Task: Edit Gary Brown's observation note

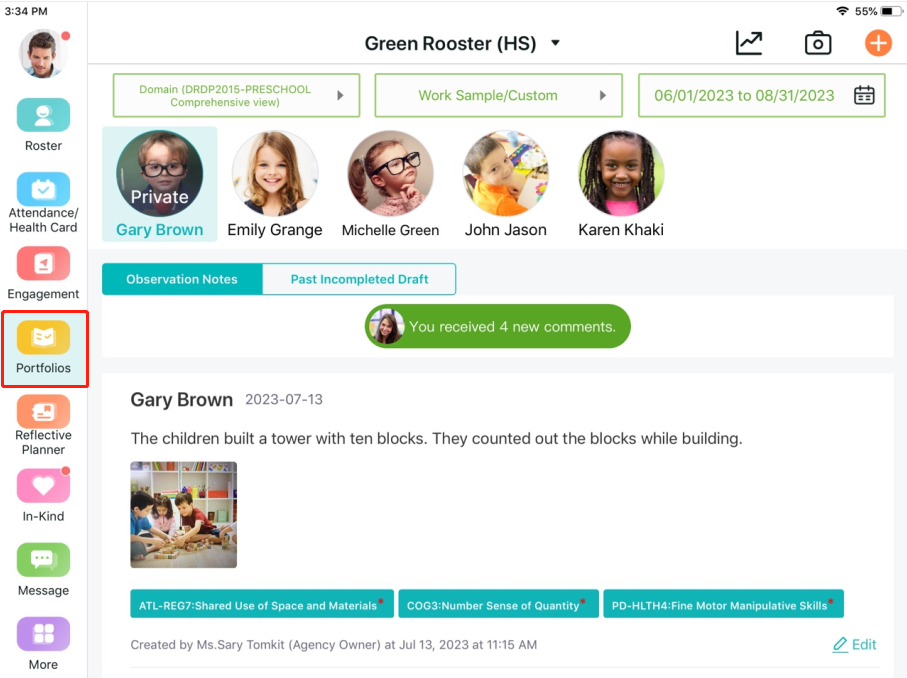Action: [x=854, y=644]
